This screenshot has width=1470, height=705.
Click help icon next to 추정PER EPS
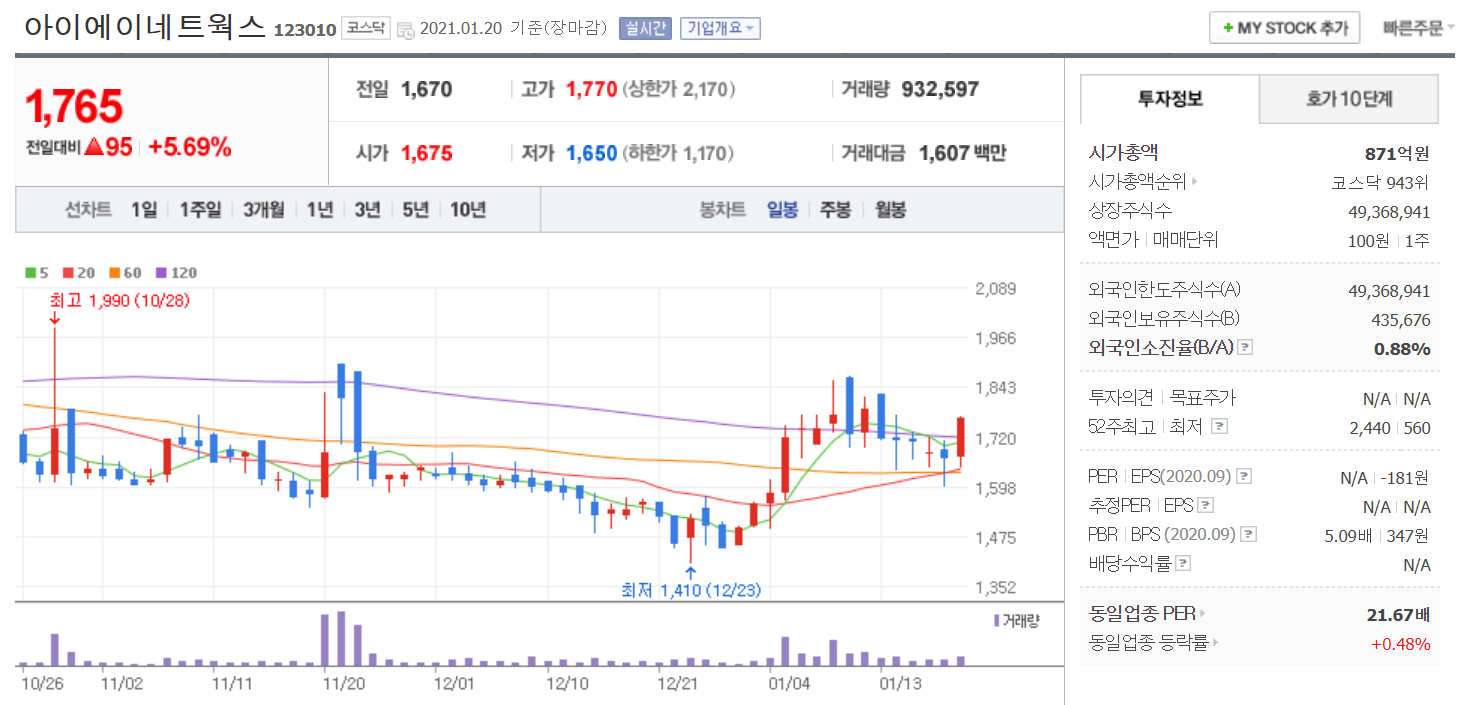(1205, 506)
